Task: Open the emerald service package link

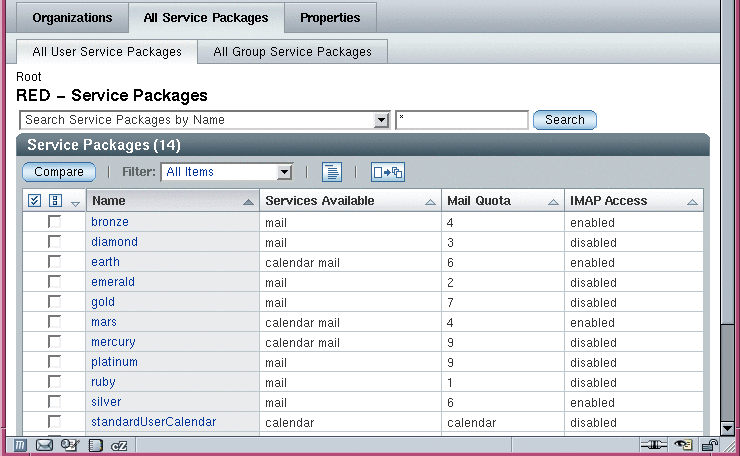Action: click(113, 282)
